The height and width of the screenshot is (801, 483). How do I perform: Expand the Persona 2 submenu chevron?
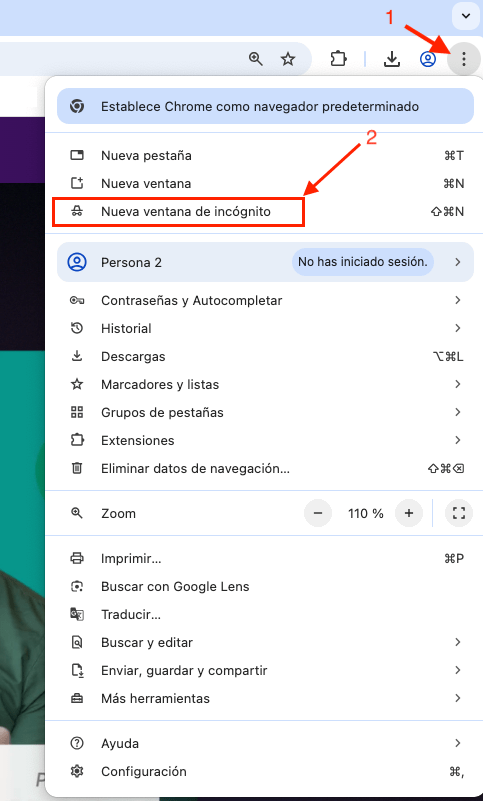457,262
